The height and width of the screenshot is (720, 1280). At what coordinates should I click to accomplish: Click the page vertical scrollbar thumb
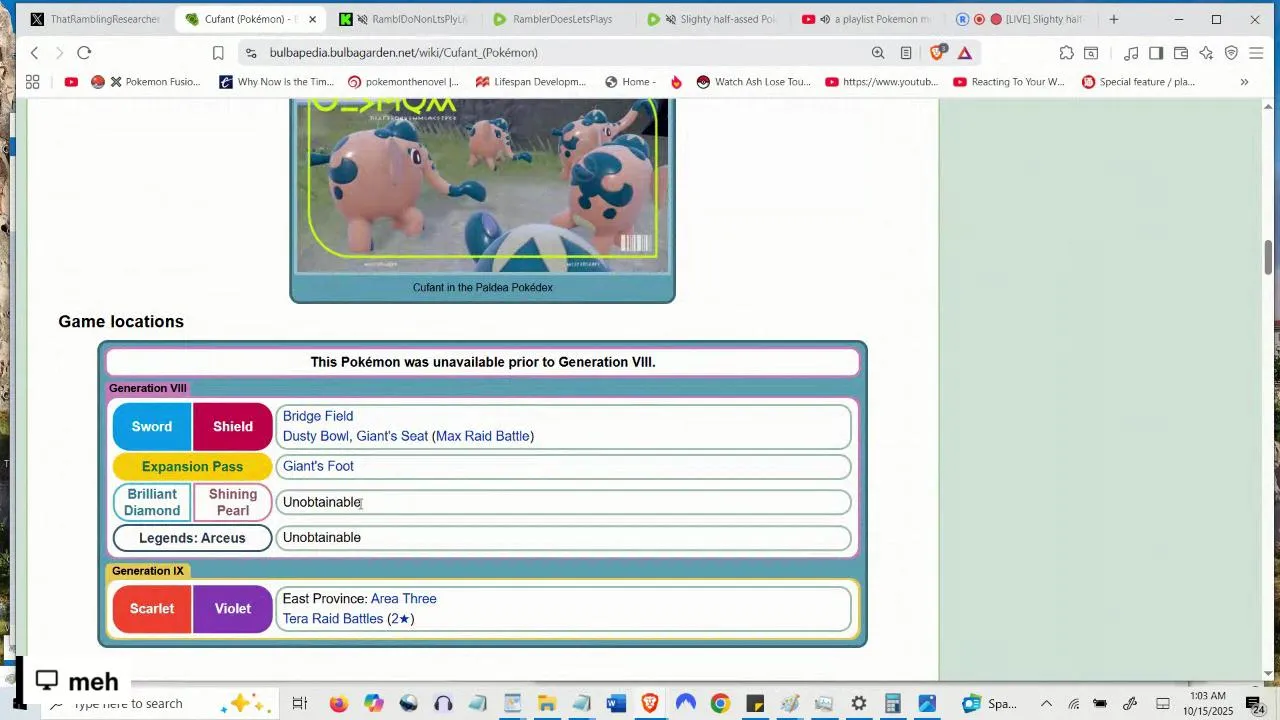coord(1269,257)
